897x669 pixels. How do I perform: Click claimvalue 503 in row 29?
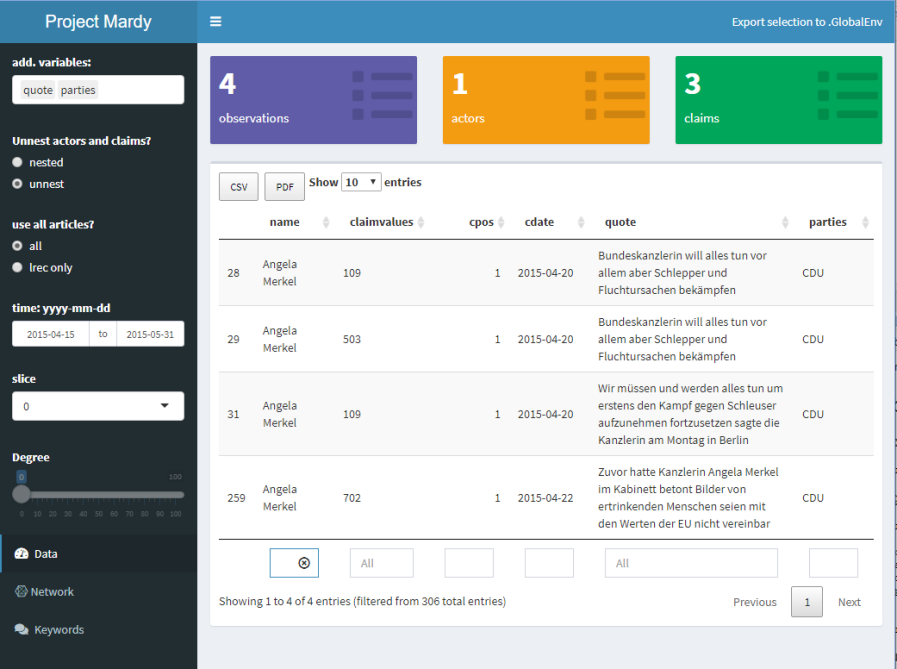352,339
